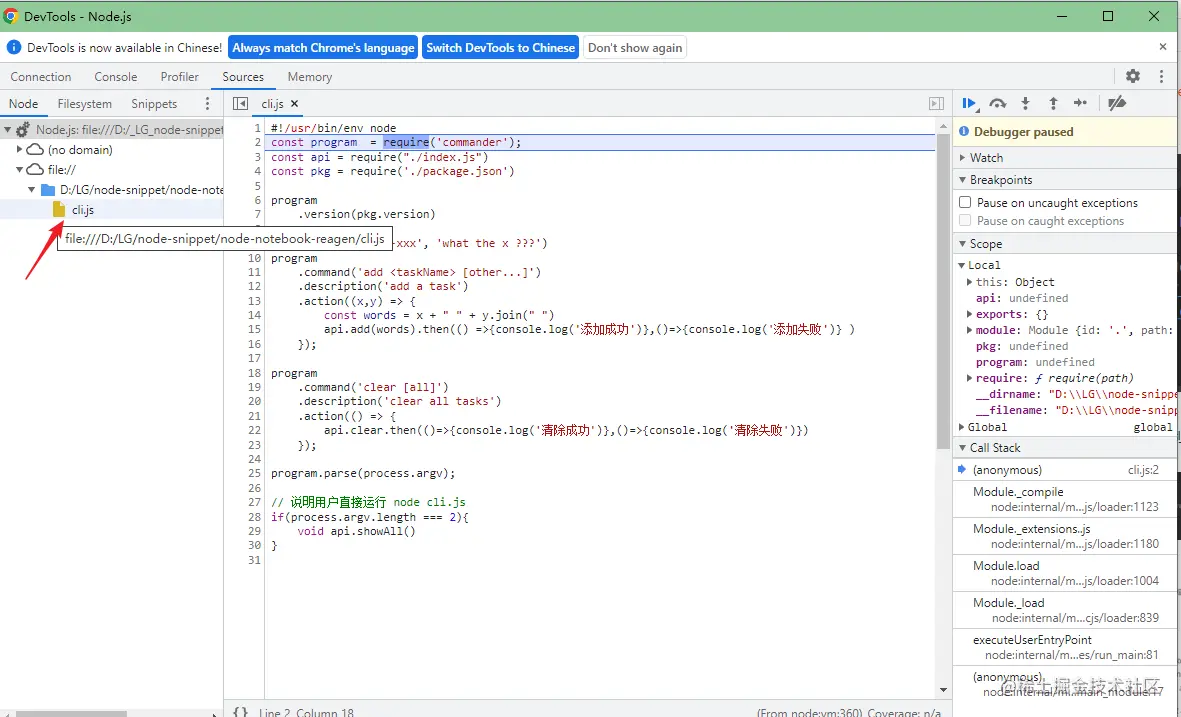Image resolution: width=1181 pixels, height=717 pixels.
Task: Click the editor vertical scrollbar thumb
Action: [x=943, y=290]
